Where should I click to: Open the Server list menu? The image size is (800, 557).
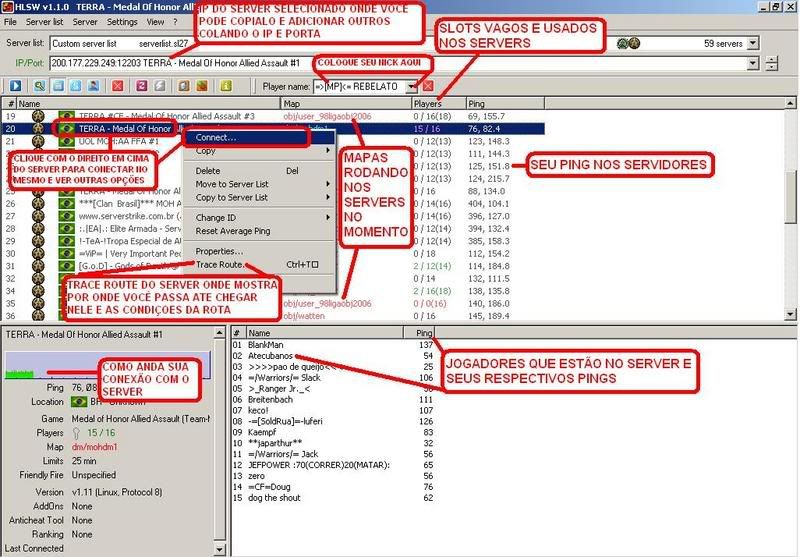(45, 22)
